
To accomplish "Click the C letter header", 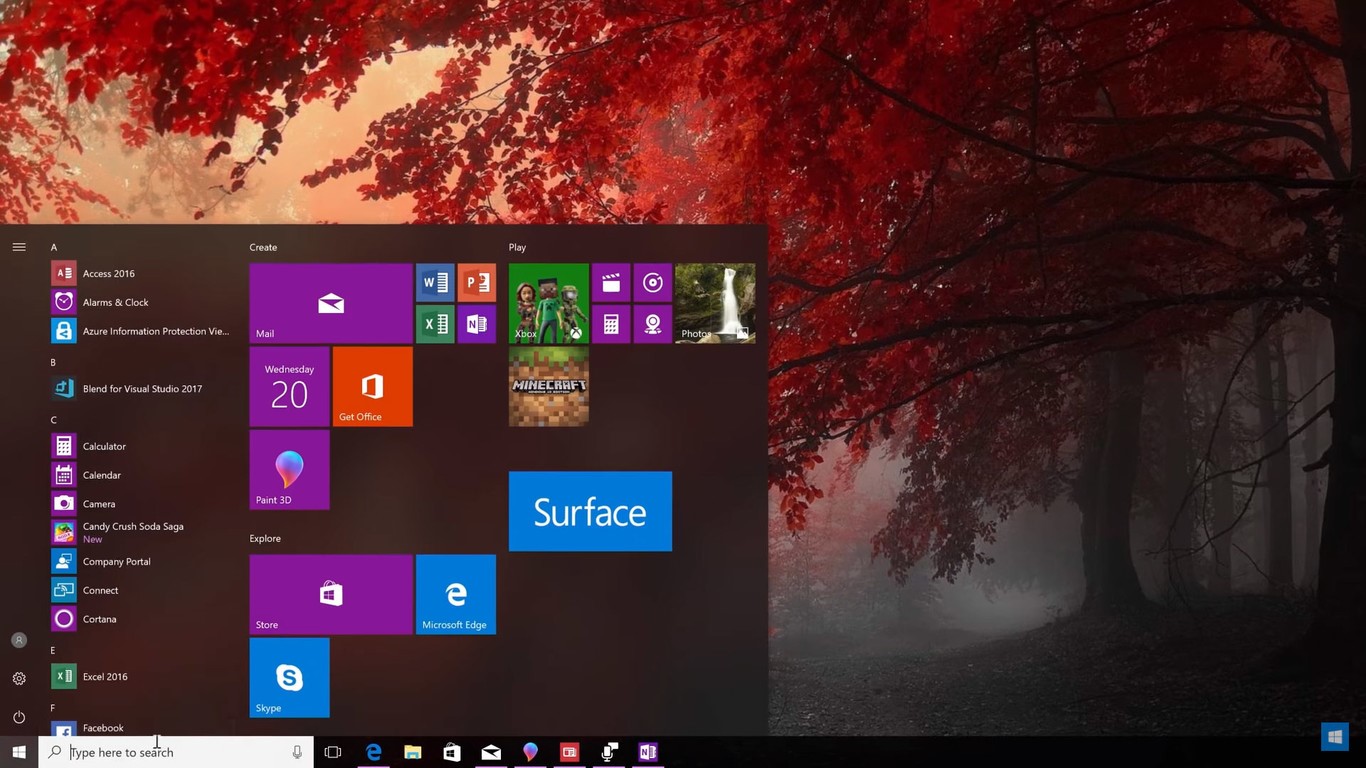I will coord(54,420).
